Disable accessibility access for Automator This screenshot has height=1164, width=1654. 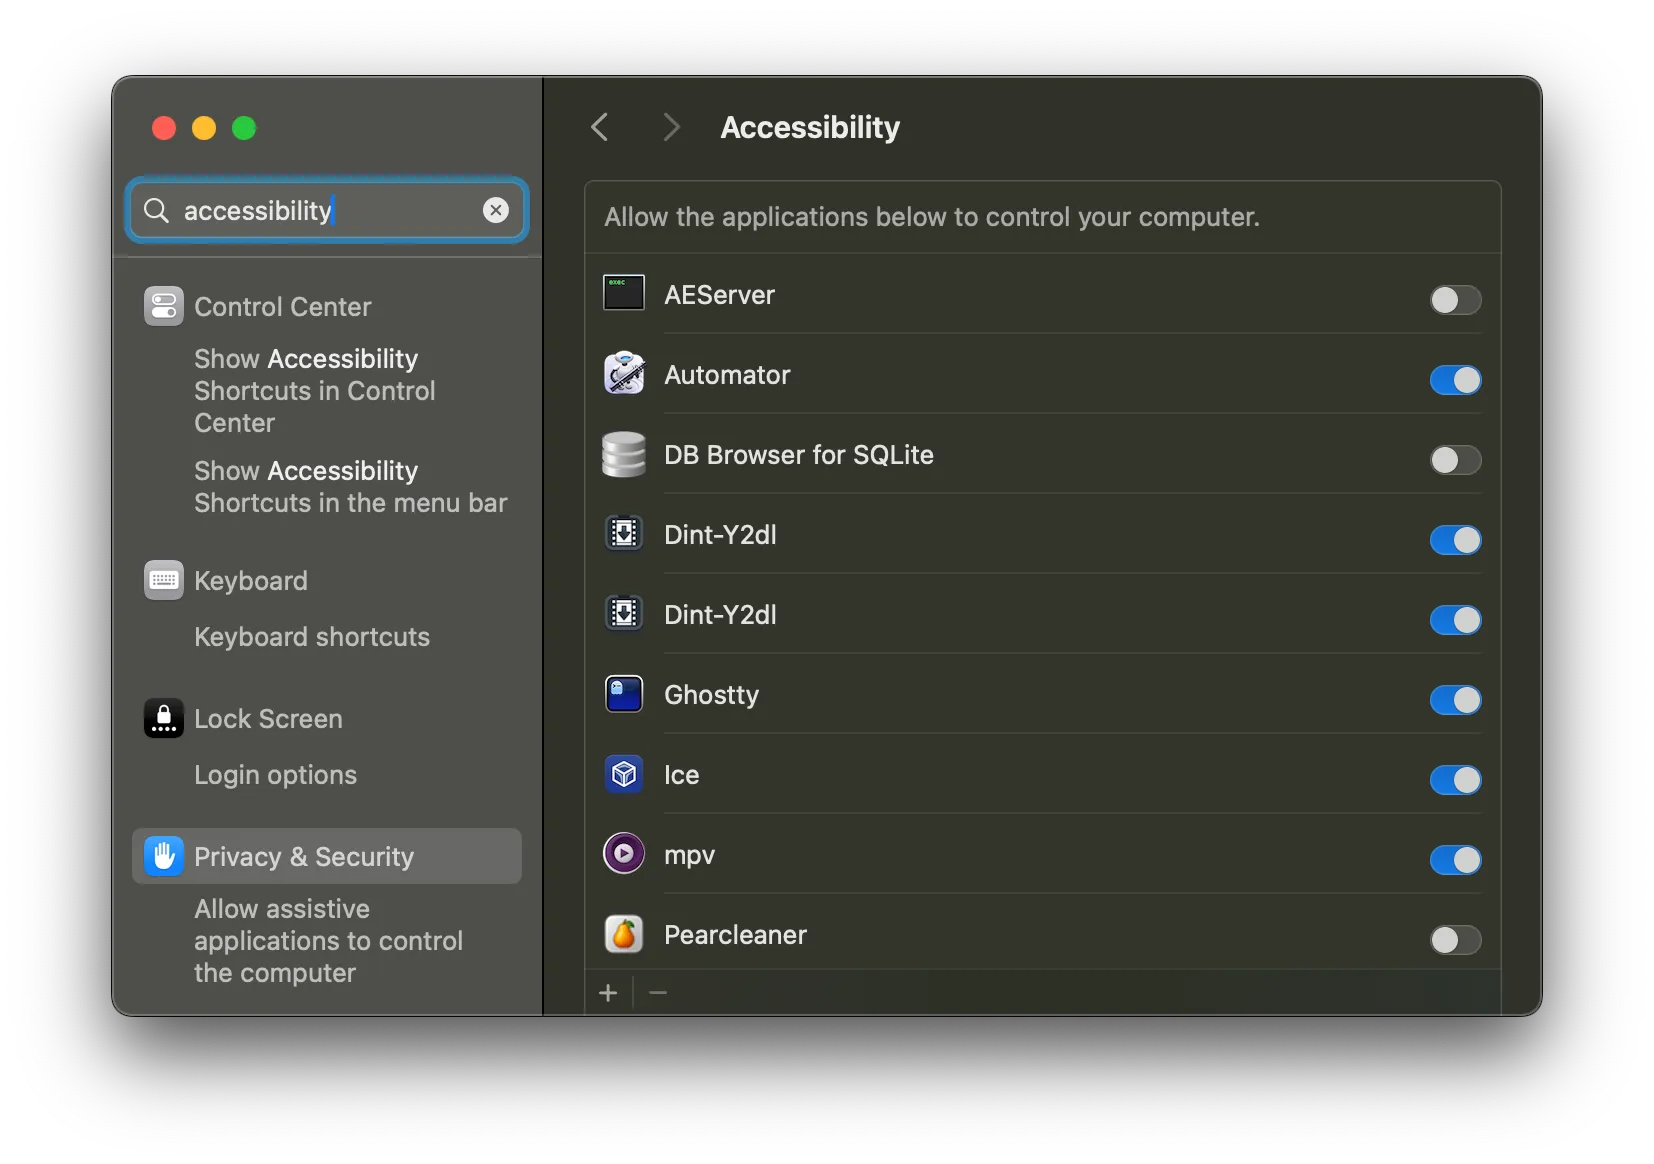[1455, 380]
